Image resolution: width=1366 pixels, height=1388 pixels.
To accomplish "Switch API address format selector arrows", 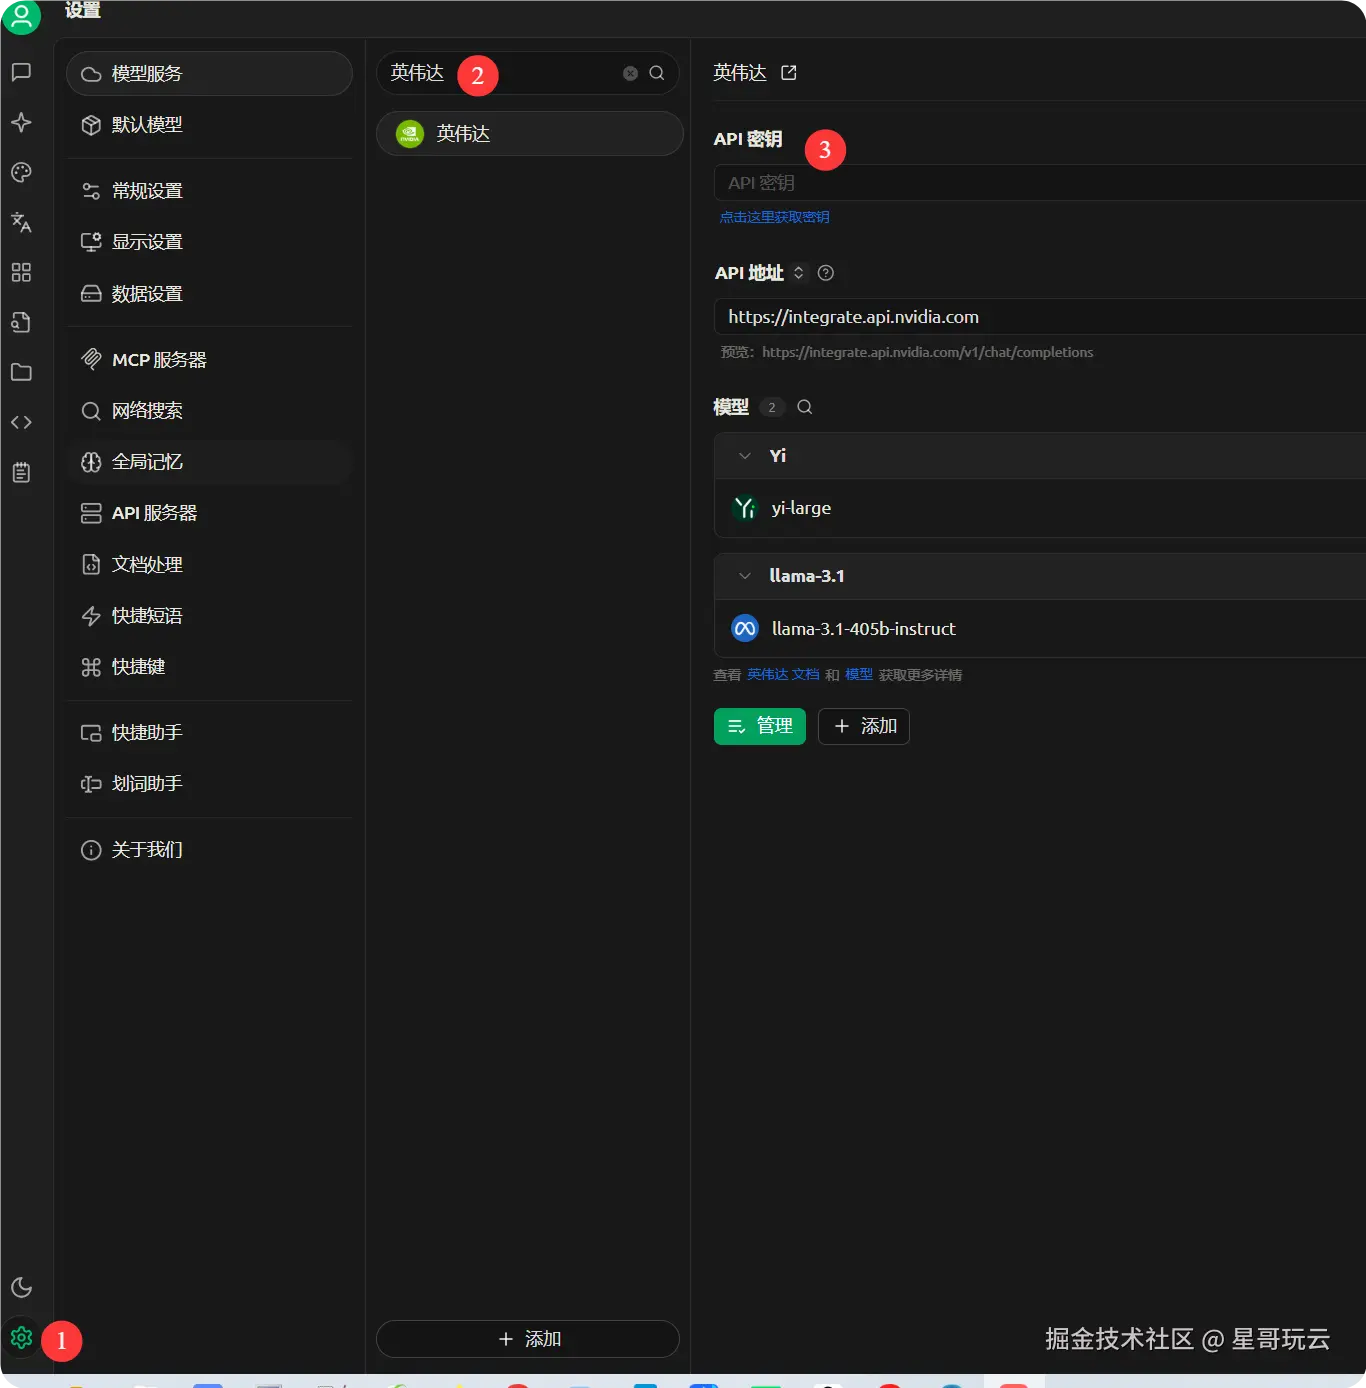I will tap(798, 272).
